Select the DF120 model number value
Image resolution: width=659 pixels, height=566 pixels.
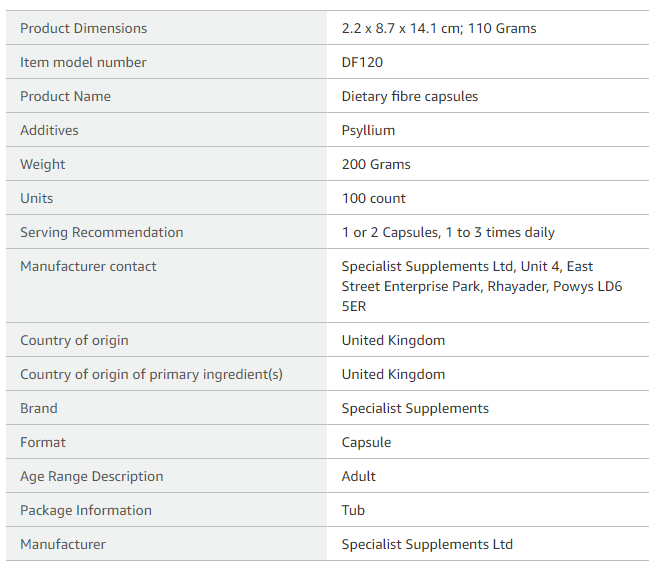click(362, 62)
